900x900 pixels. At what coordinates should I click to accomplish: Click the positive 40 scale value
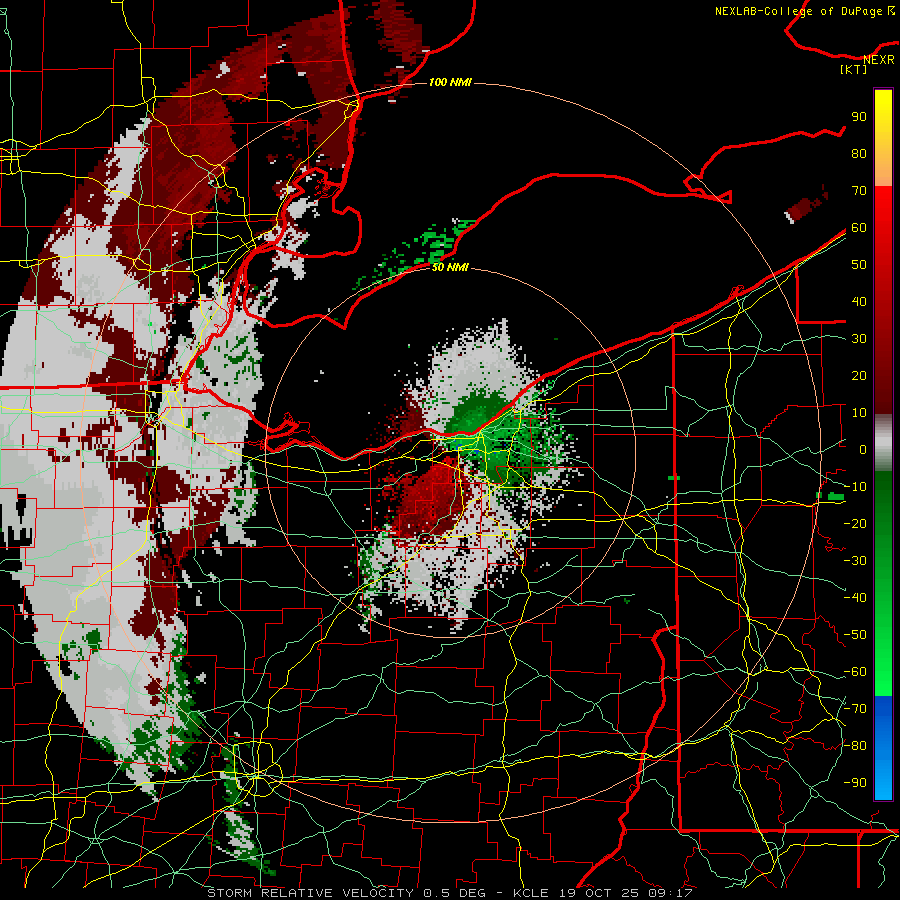859,301
